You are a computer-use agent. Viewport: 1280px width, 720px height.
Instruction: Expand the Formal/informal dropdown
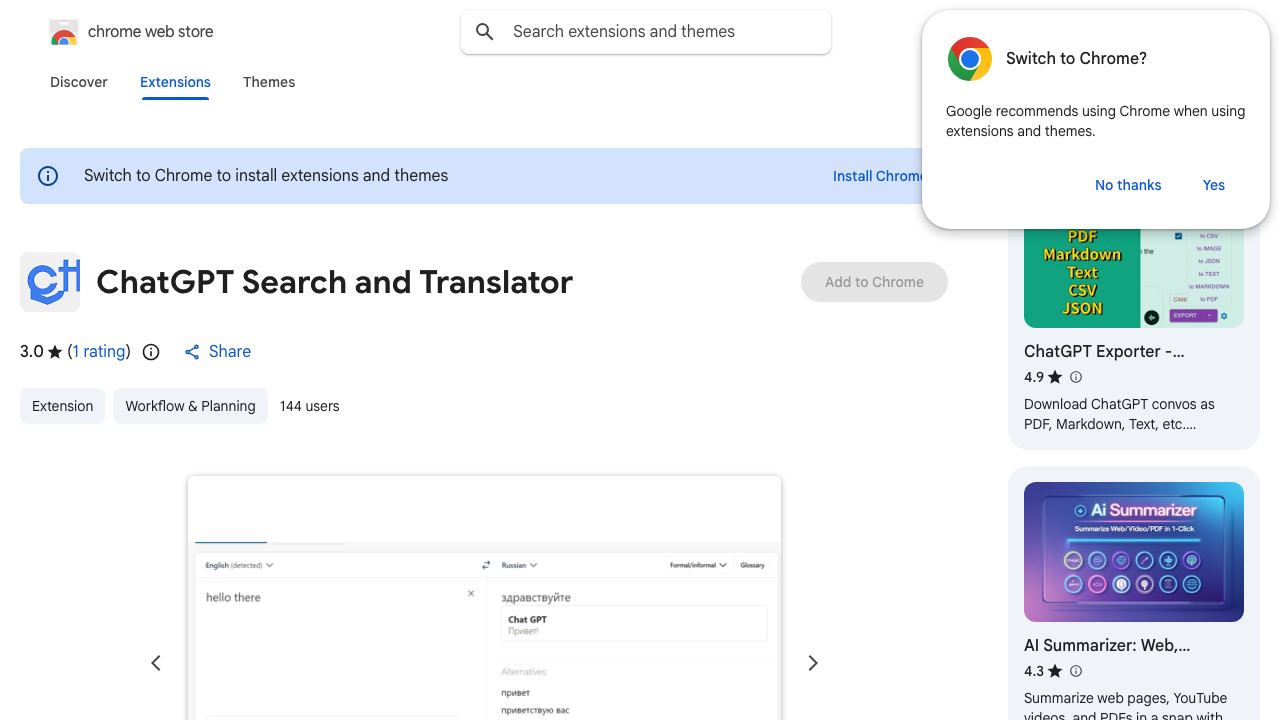coord(698,565)
